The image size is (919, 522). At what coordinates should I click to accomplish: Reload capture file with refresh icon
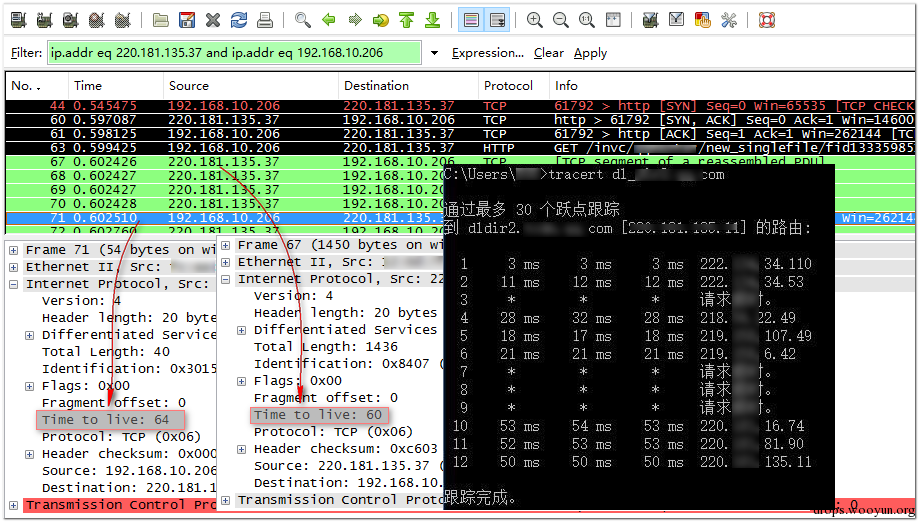(x=239, y=20)
